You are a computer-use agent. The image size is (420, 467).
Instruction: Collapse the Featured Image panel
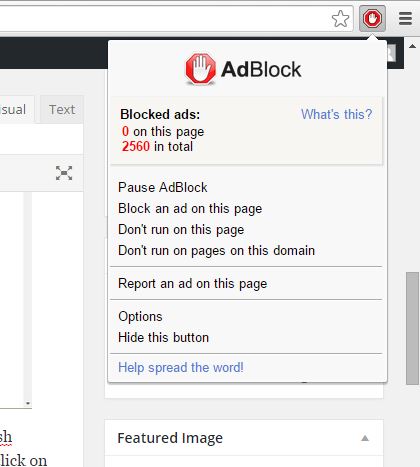click(x=365, y=438)
